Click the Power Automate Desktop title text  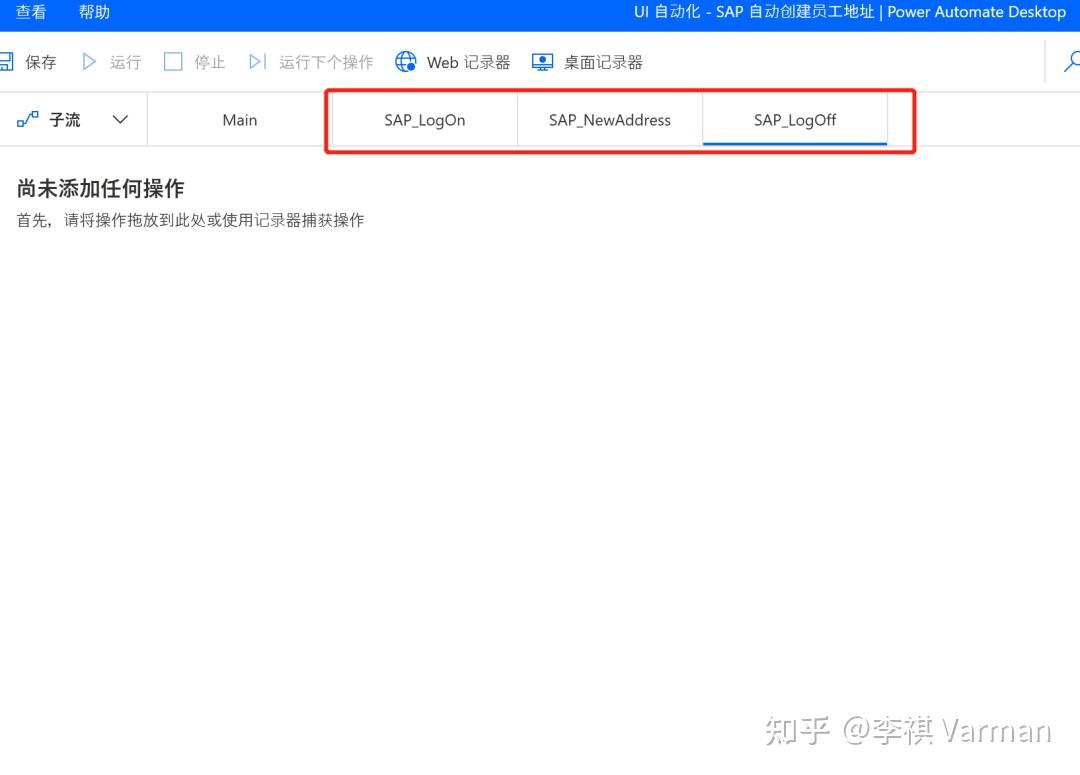tap(977, 12)
